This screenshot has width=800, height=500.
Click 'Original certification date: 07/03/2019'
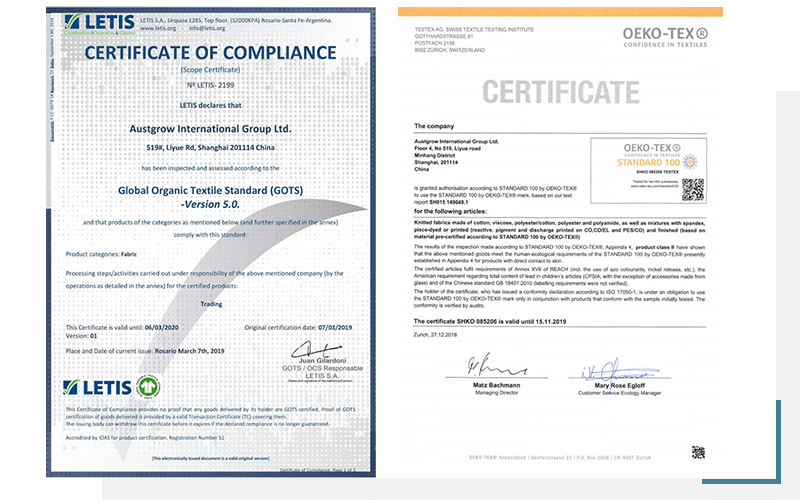click(298, 328)
